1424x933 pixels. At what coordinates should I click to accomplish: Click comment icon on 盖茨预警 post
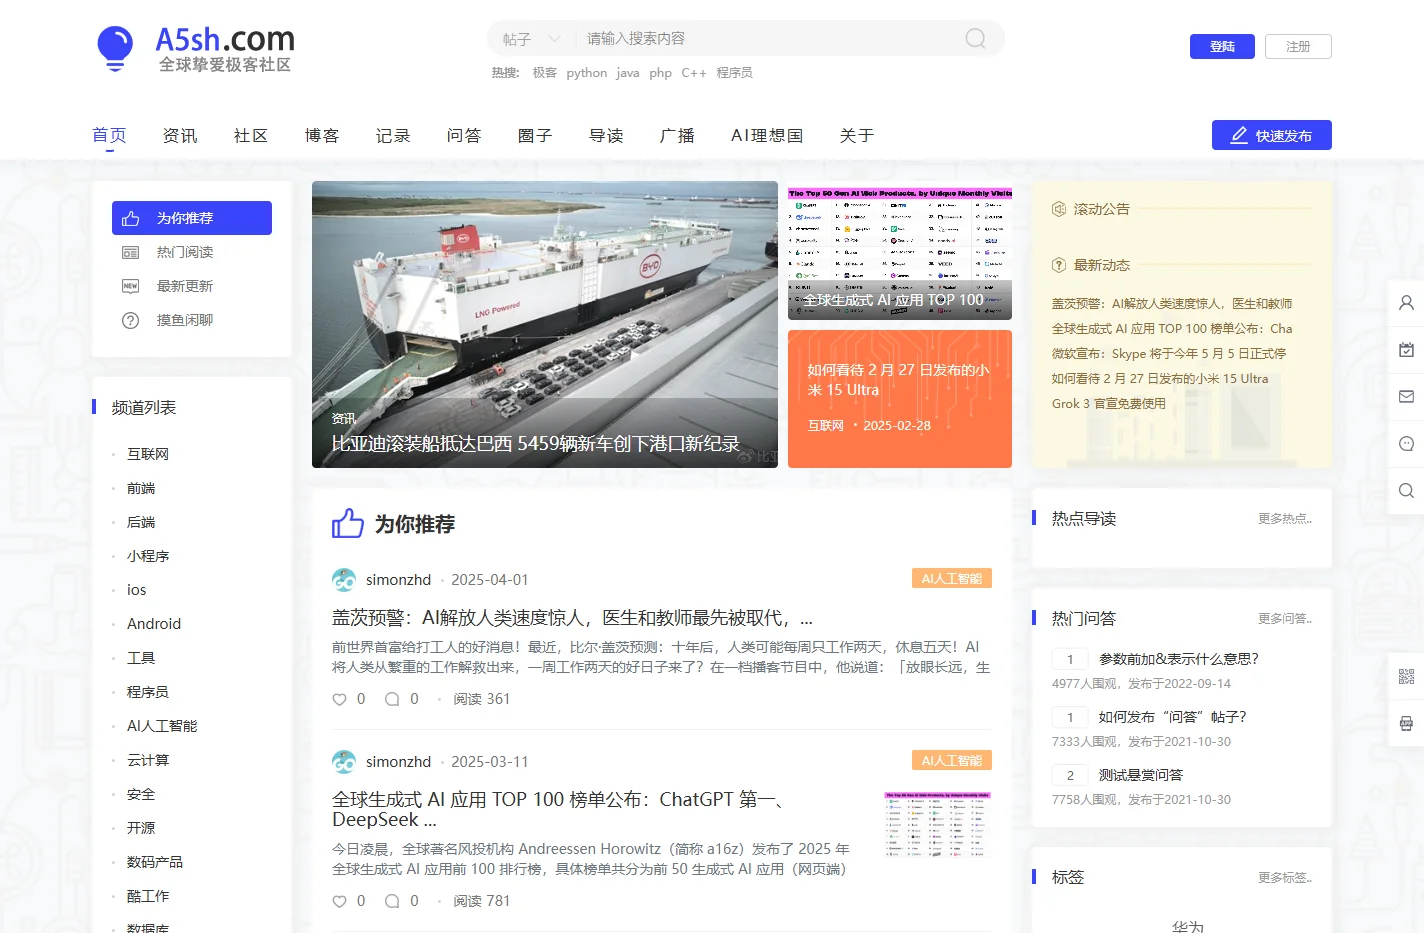coord(392,699)
